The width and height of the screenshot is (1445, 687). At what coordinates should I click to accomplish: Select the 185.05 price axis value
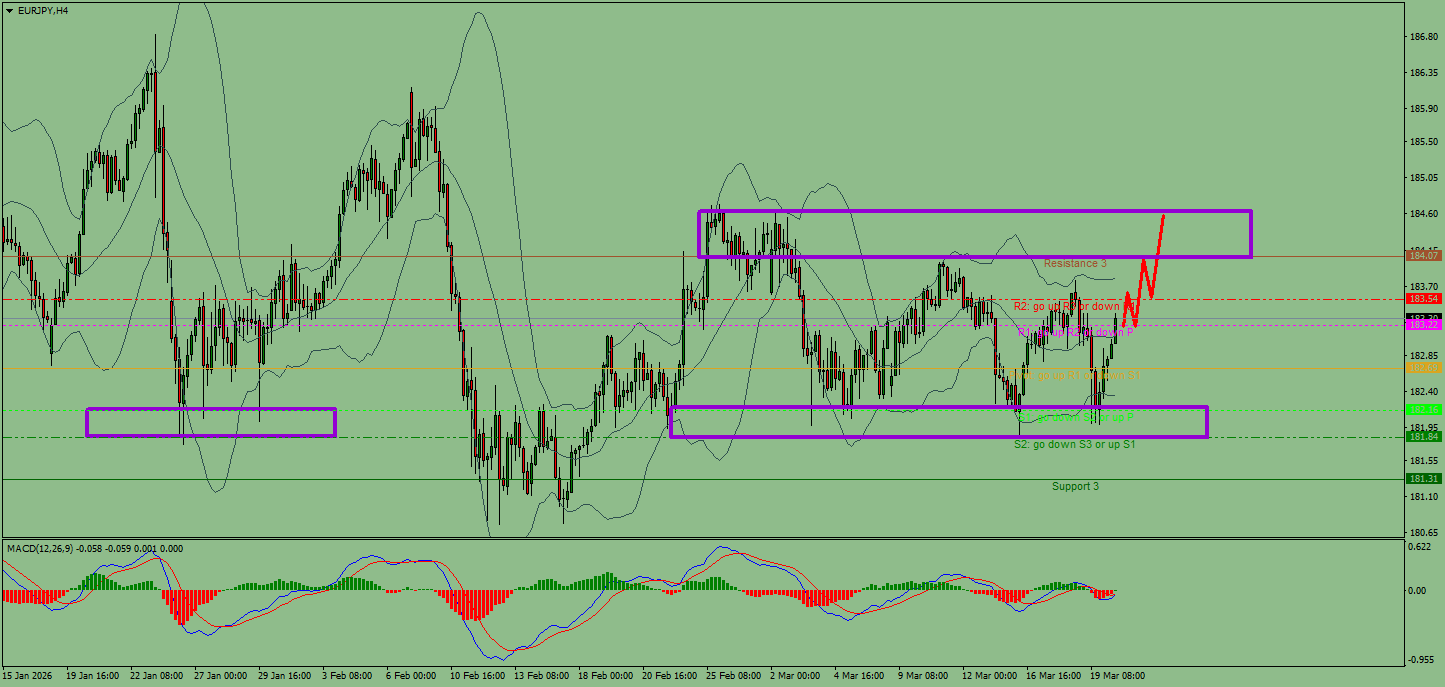pyautogui.click(x=1422, y=178)
